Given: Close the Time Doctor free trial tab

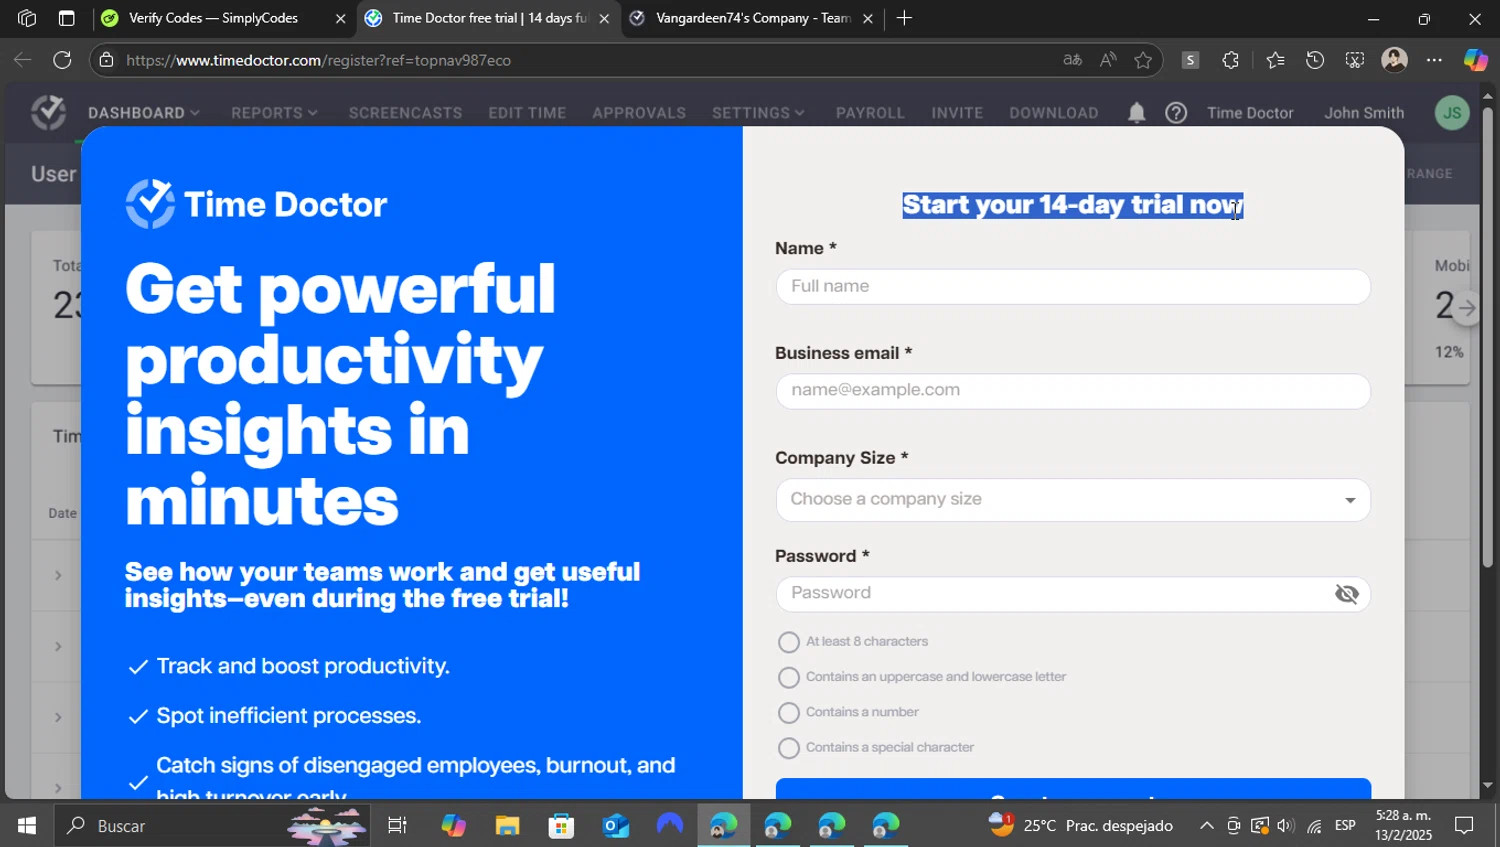Looking at the screenshot, I should coord(604,18).
